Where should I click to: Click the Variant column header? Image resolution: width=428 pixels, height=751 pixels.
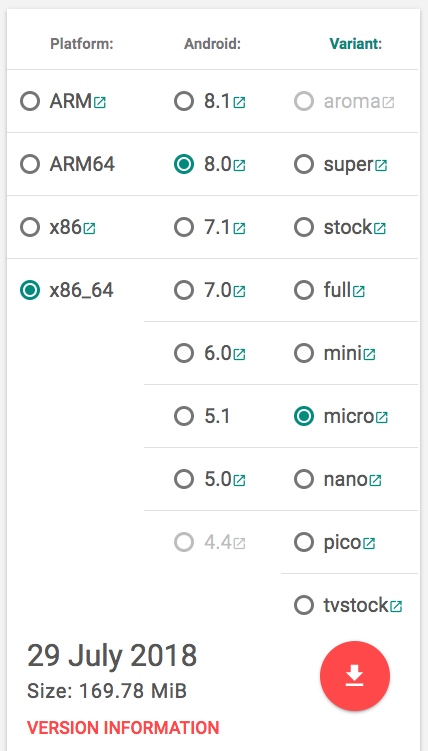(x=356, y=44)
